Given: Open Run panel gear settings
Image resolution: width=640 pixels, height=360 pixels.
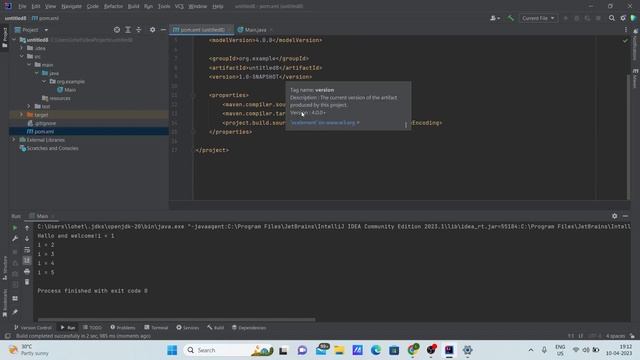Looking at the screenshot, I should pyautogui.click(x=614, y=216).
